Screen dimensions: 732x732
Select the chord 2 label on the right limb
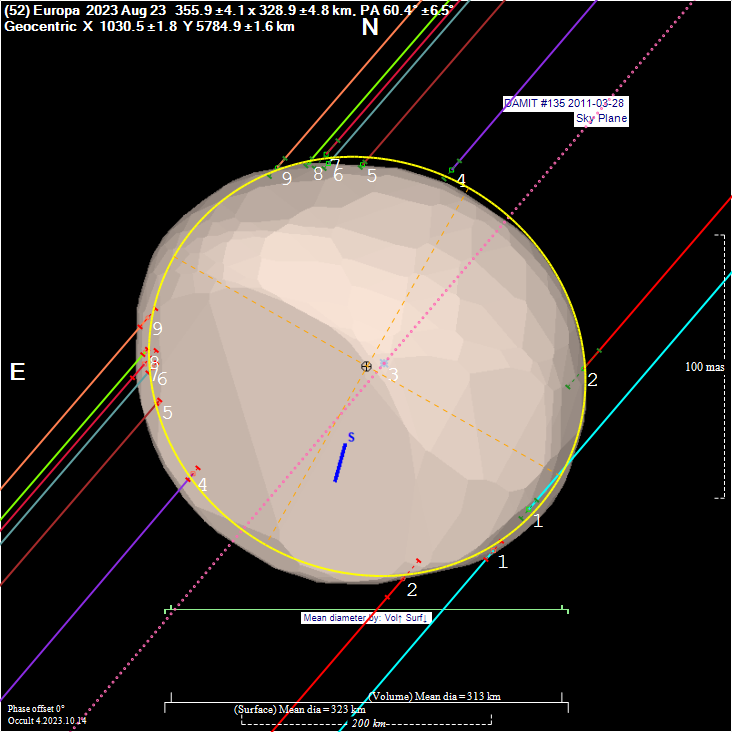[592, 380]
